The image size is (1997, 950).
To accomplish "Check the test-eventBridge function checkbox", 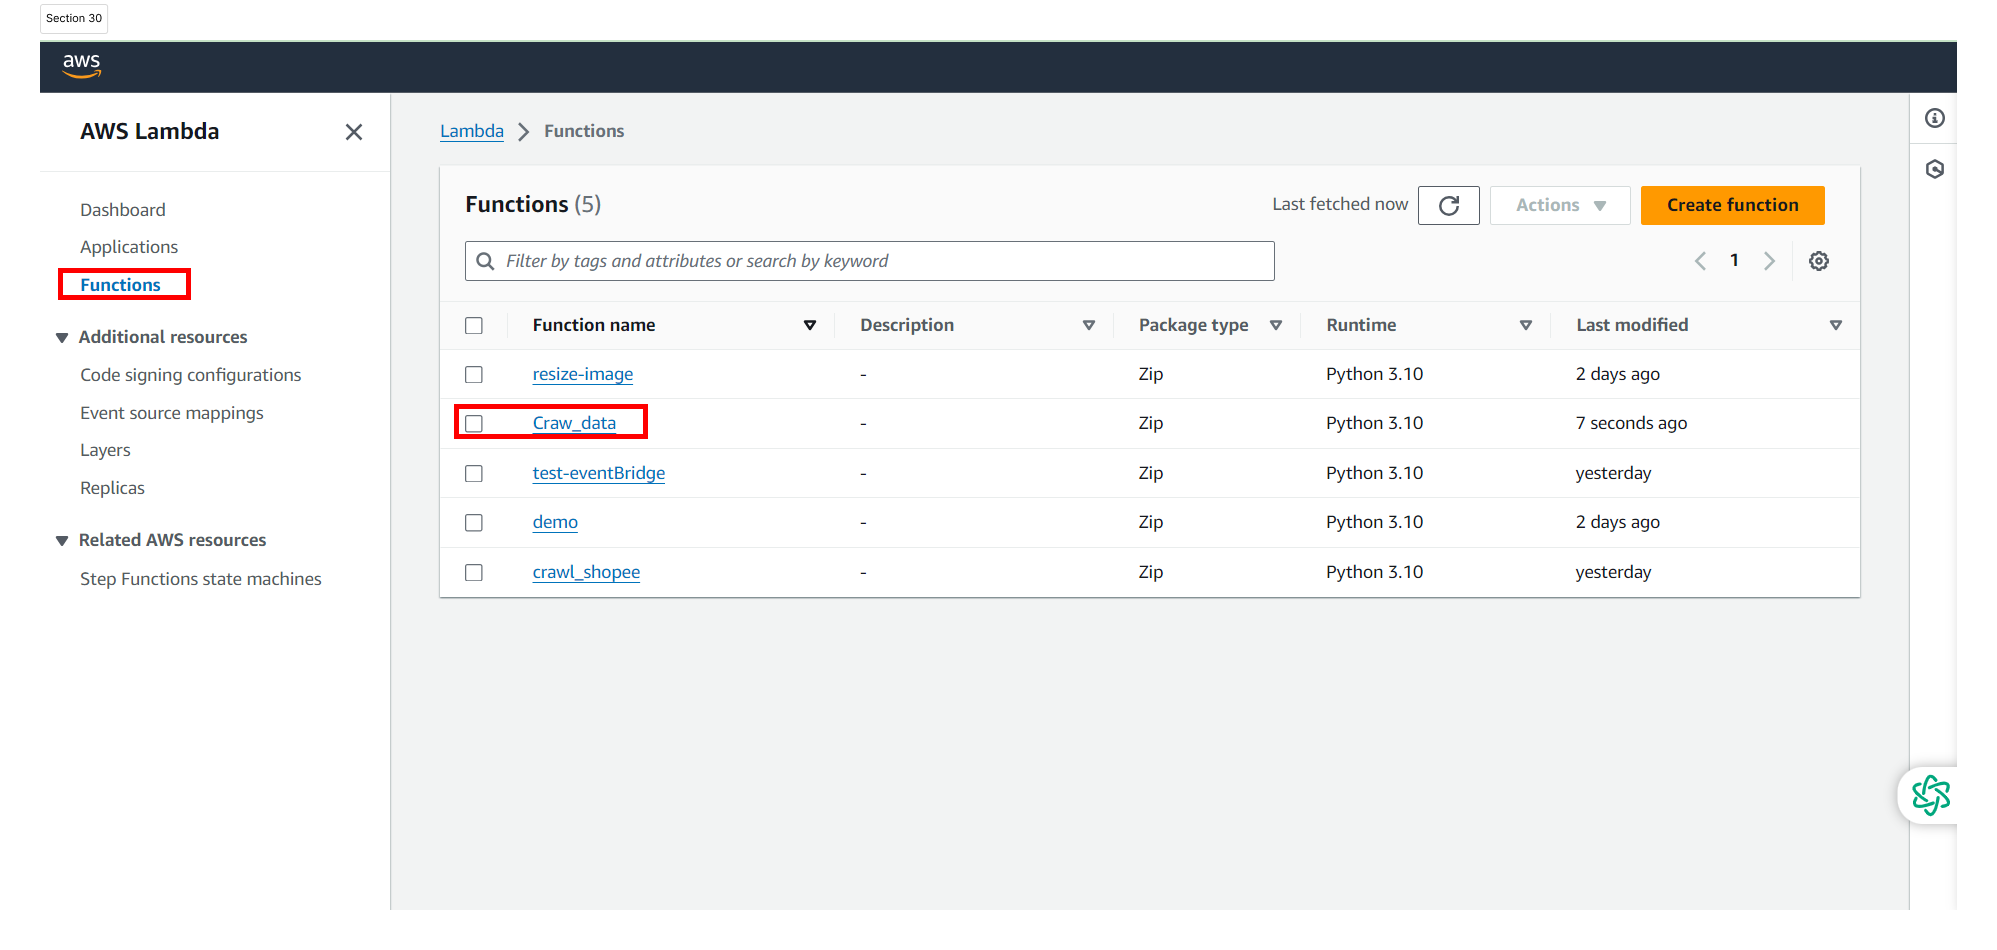I will point(474,473).
